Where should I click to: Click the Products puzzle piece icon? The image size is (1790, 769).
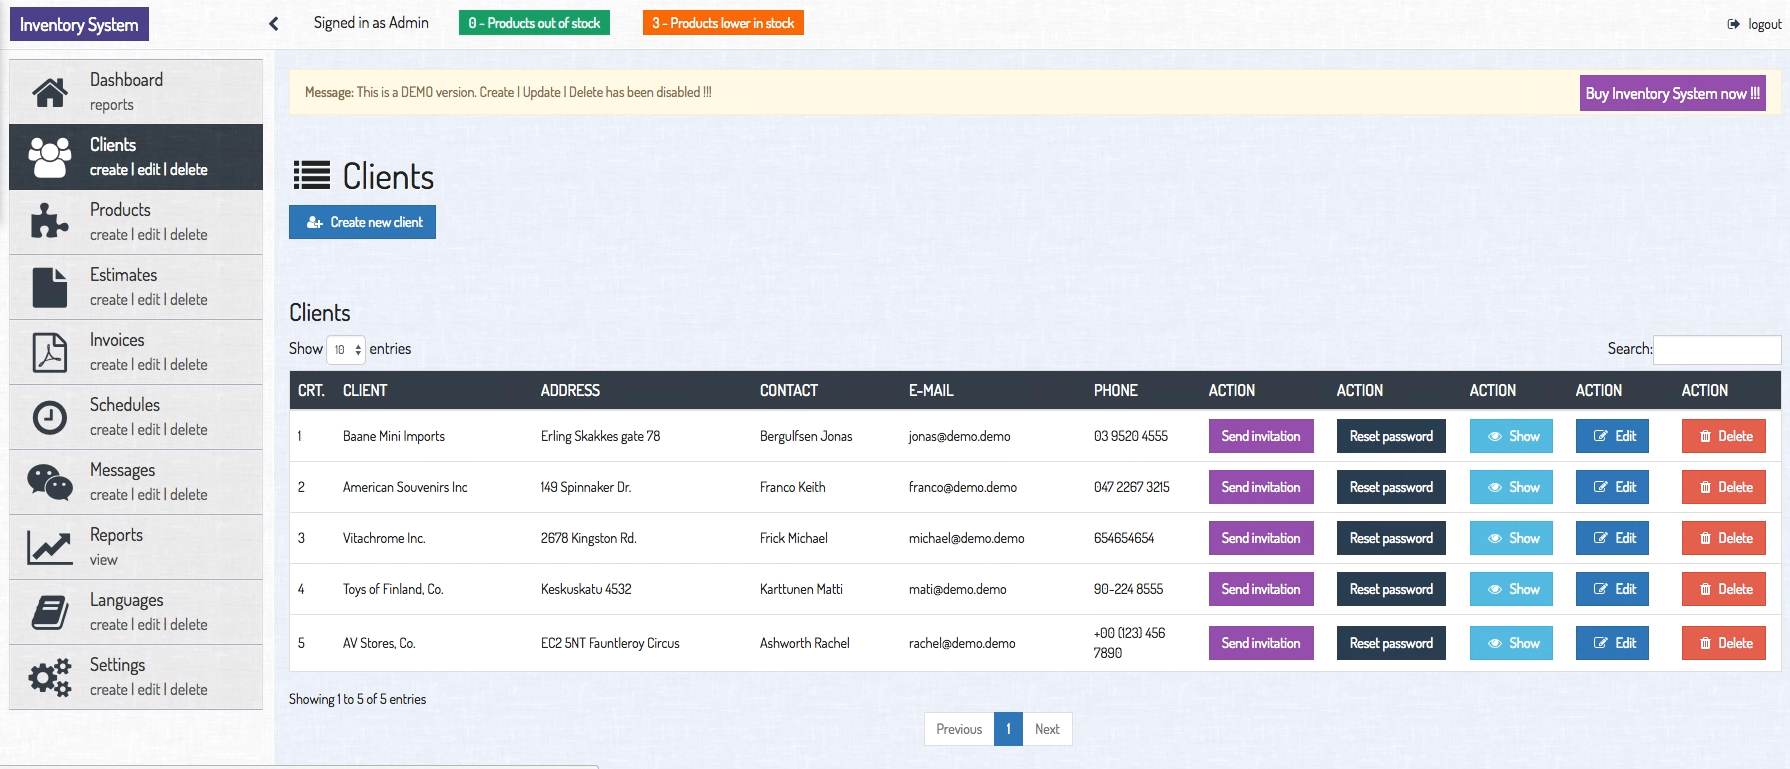[x=50, y=222]
